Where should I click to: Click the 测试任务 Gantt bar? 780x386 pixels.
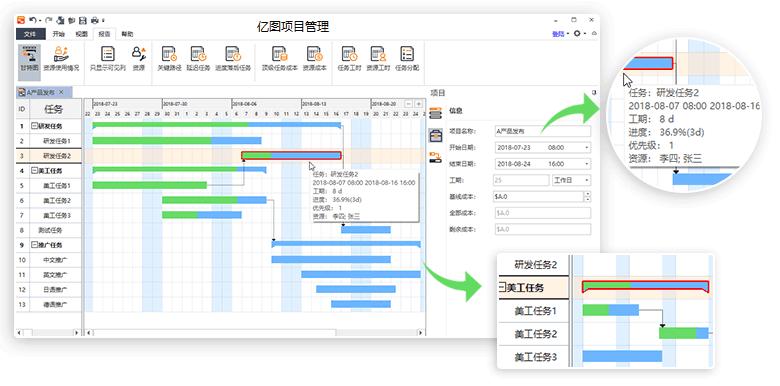pos(366,230)
